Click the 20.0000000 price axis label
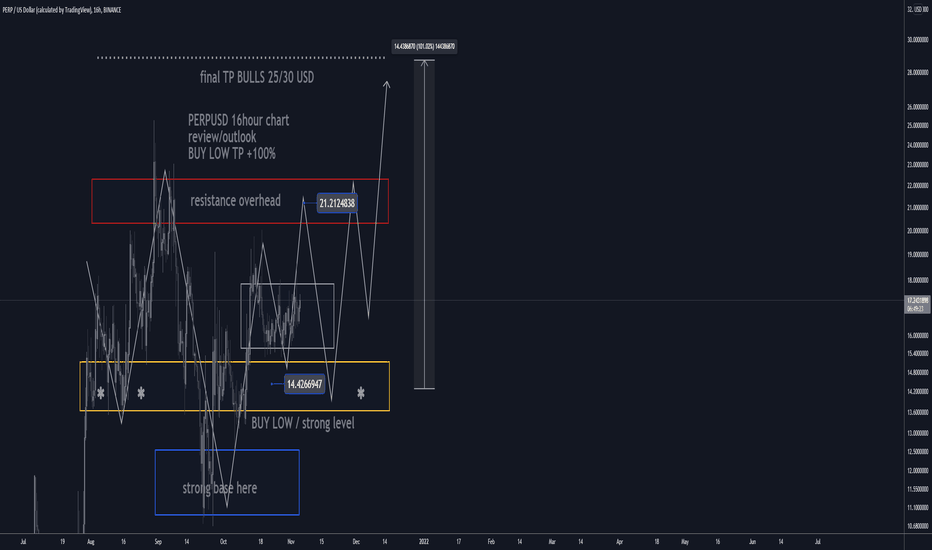The width and height of the screenshot is (932, 550). (x=918, y=231)
